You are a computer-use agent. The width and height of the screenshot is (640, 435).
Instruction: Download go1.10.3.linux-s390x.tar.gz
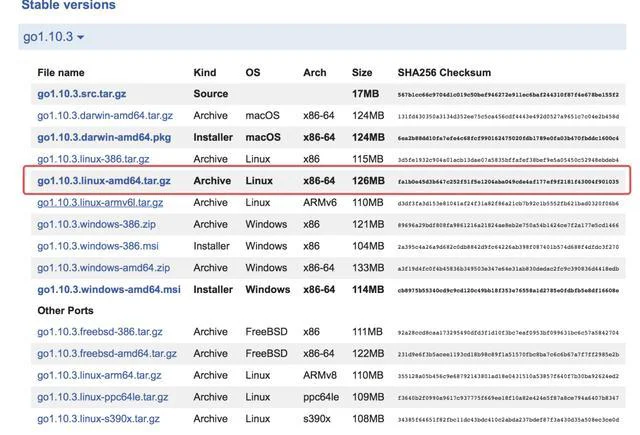click(98, 419)
